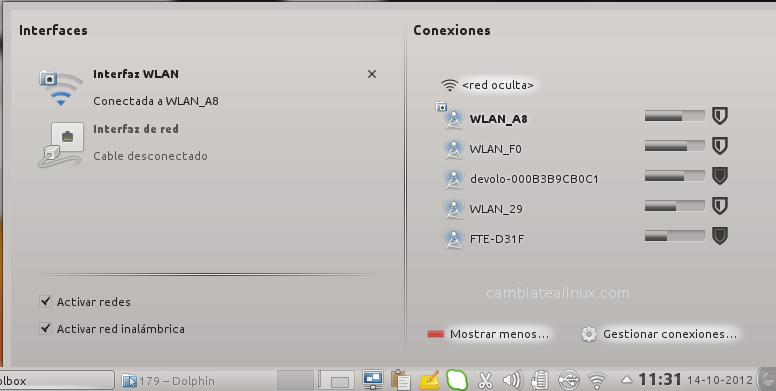The height and width of the screenshot is (391, 776).
Task: Select the WLAN_29 network
Action: [496, 209]
